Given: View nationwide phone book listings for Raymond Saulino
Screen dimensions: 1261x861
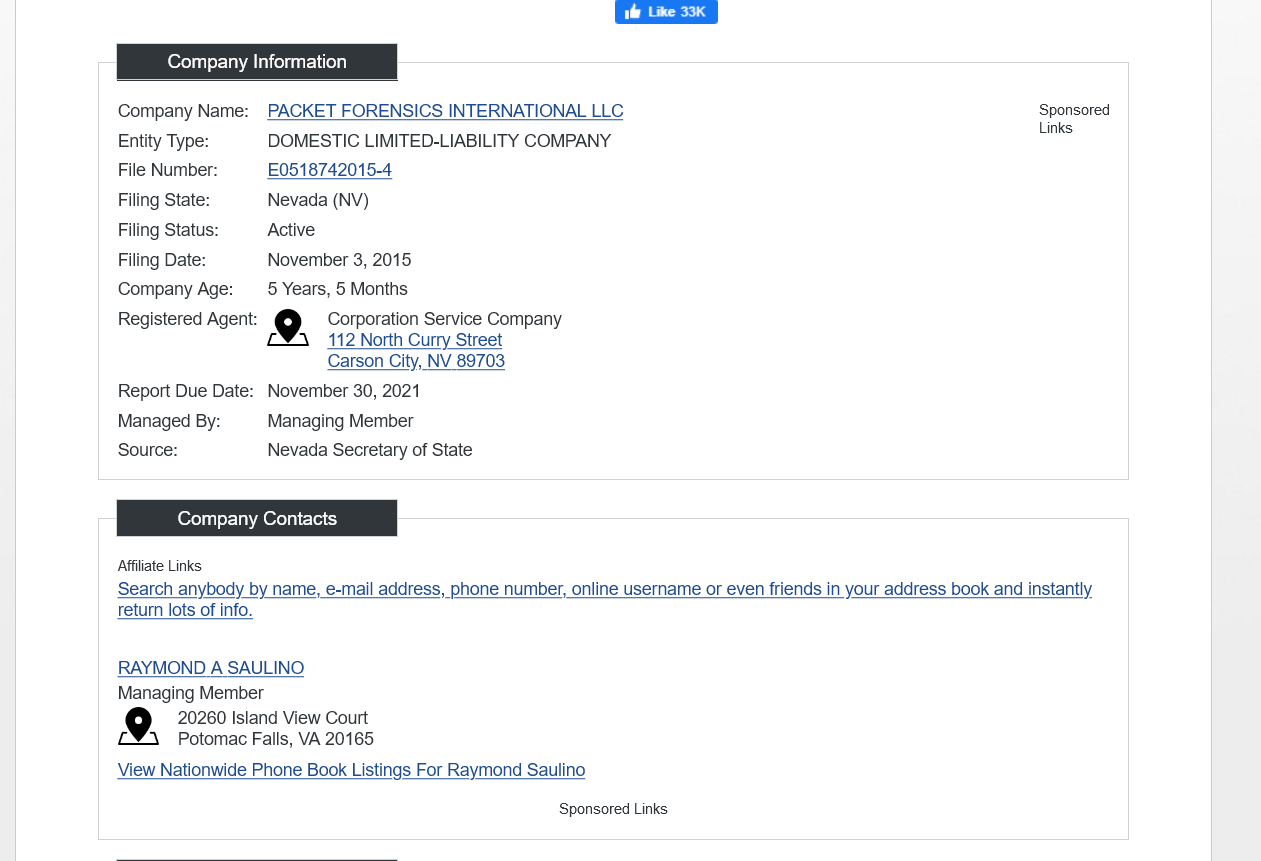Looking at the screenshot, I should click(351, 770).
